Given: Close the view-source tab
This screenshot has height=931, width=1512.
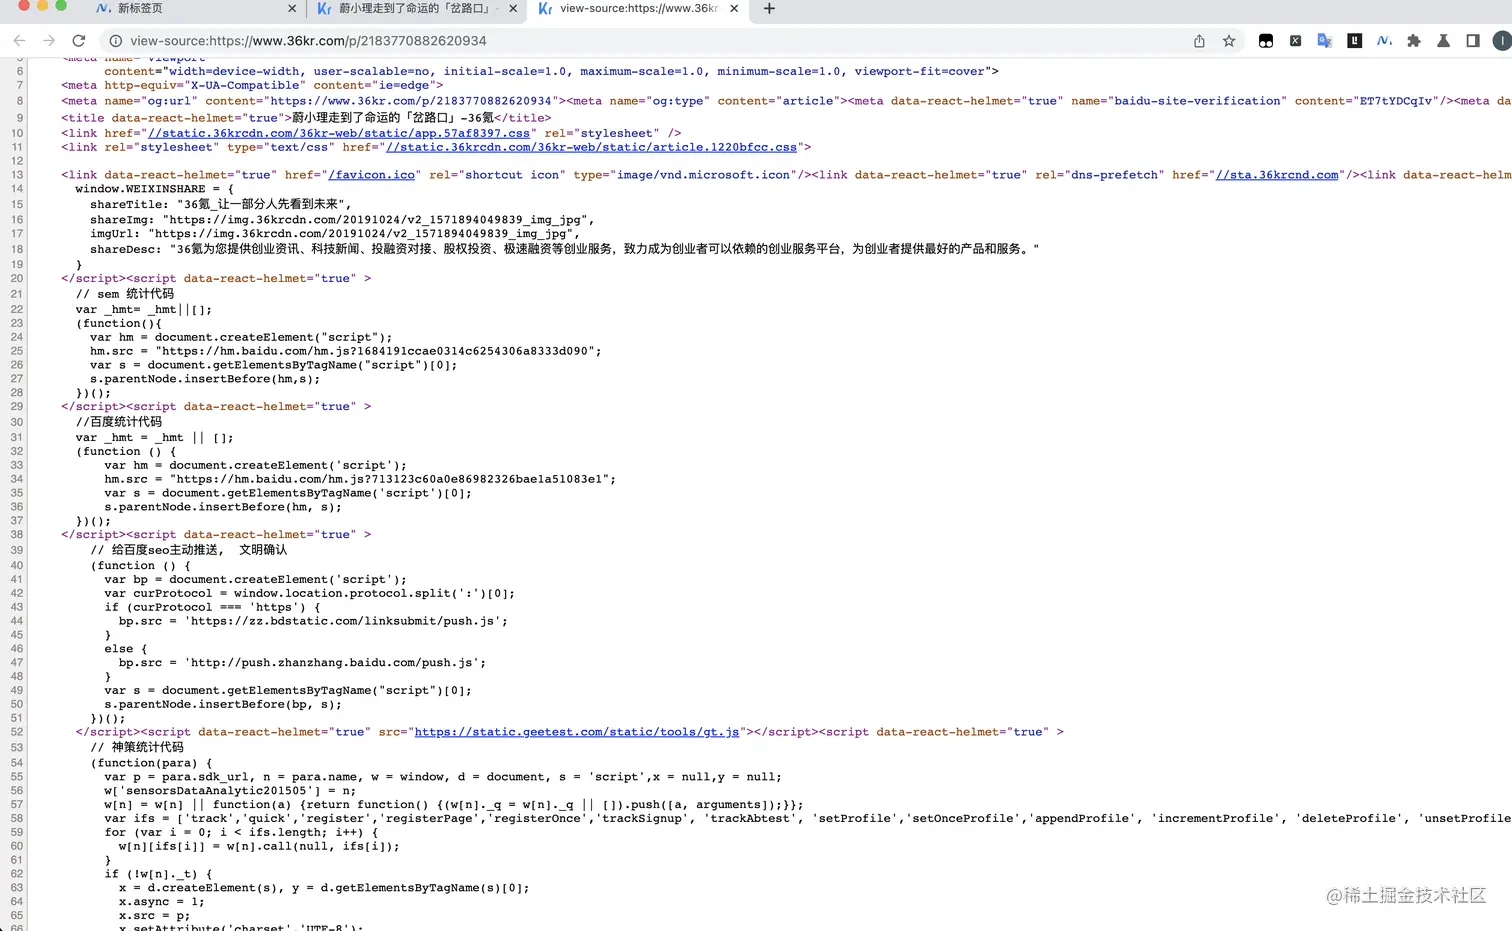Looking at the screenshot, I should tap(734, 8).
